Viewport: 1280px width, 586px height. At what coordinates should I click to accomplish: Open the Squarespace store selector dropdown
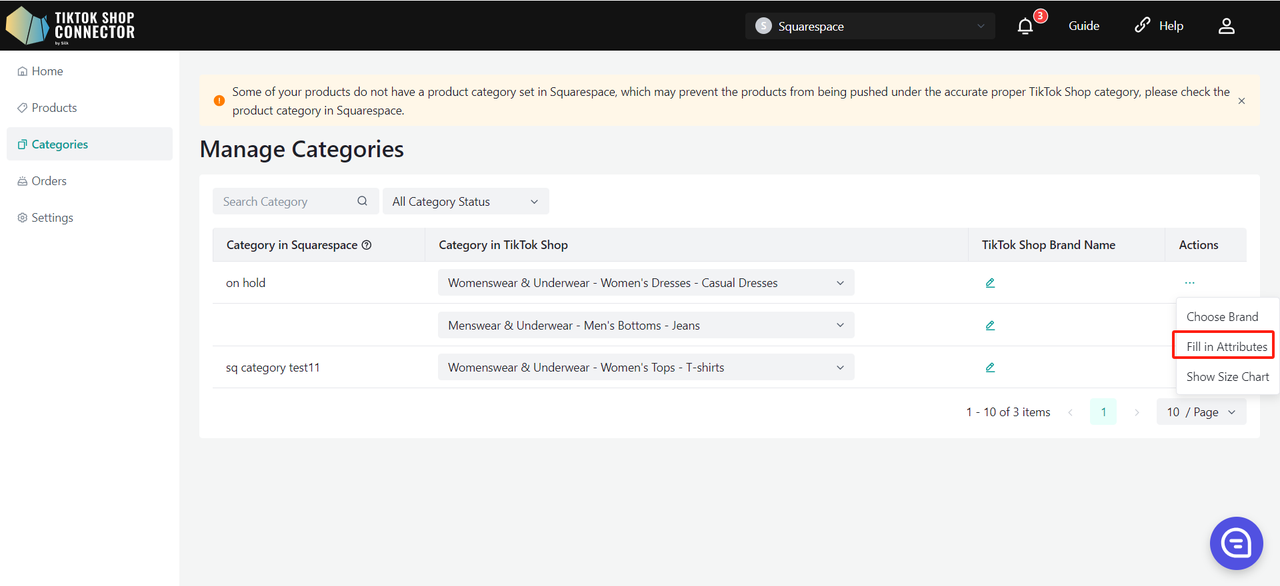pyautogui.click(x=870, y=26)
